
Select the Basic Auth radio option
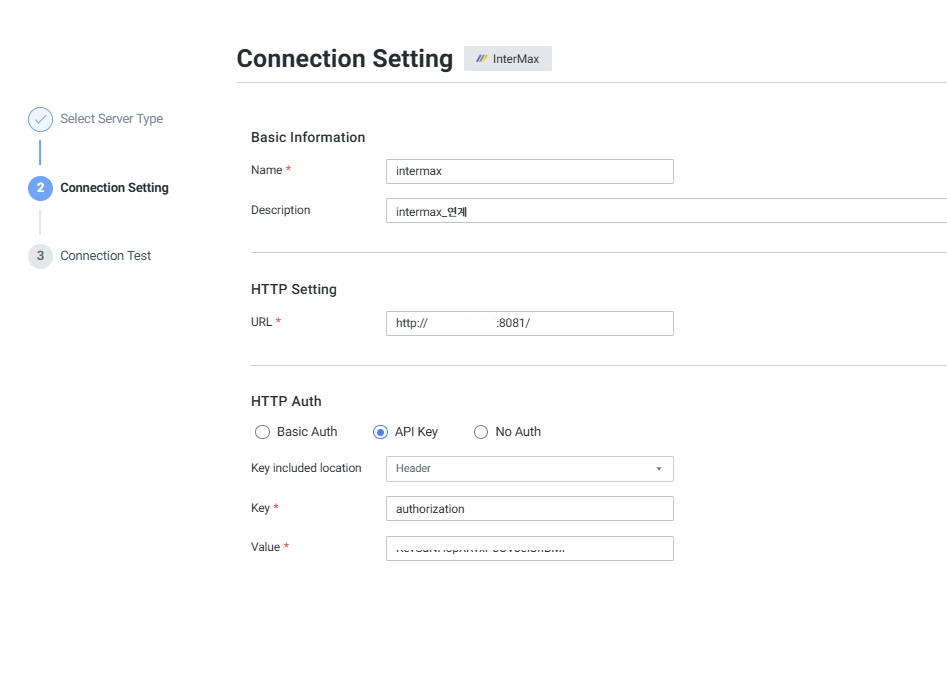(263, 432)
